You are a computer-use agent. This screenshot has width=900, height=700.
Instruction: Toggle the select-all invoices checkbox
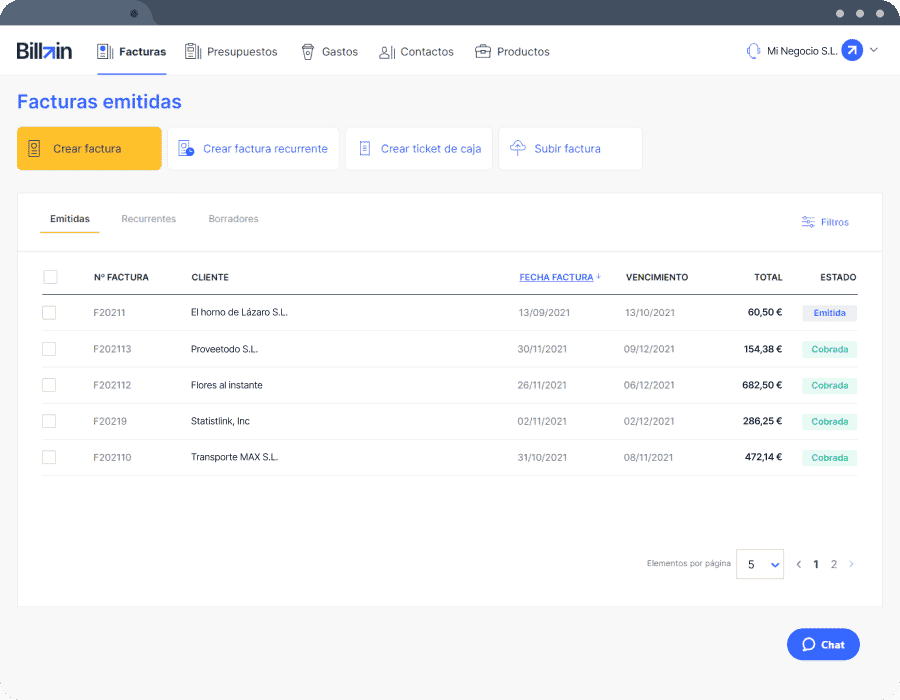coord(51,277)
